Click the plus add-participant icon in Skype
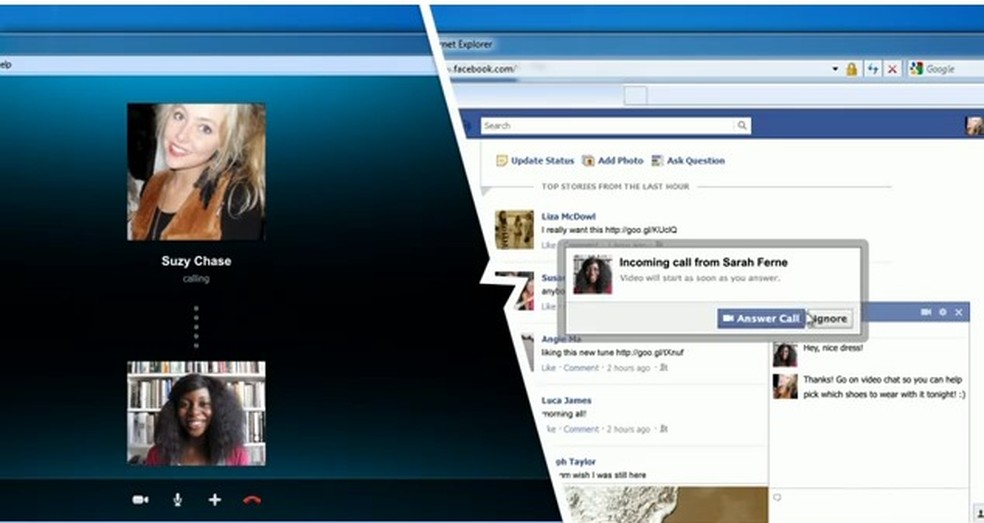Image resolution: width=984 pixels, height=523 pixels. pyautogui.click(x=215, y=500)
